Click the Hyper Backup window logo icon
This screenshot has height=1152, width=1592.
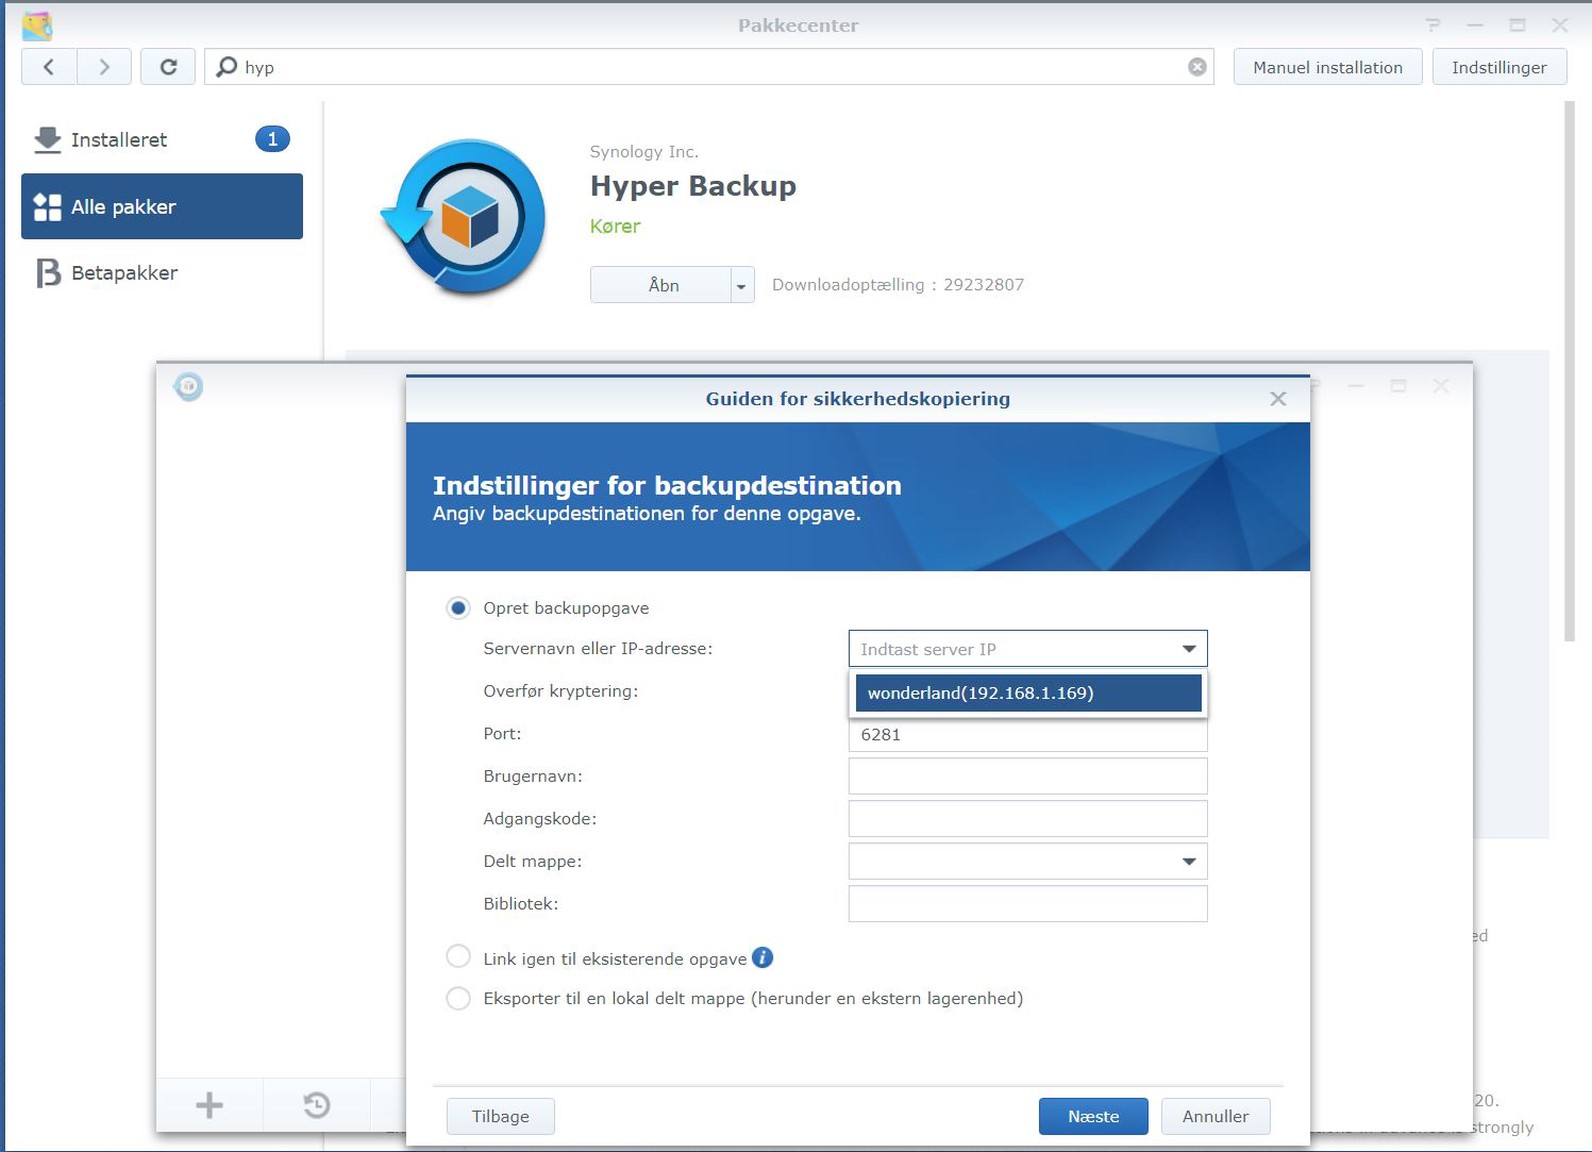tap(188, 387)
